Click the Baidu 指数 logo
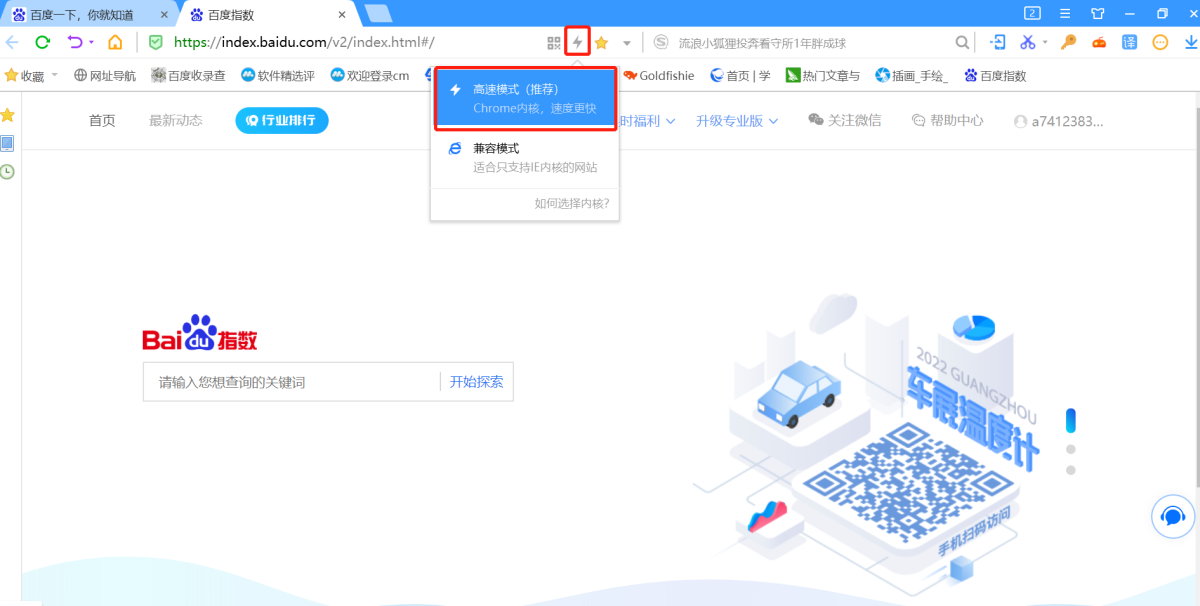1200x606 pixels. click(x=200, y=334)
